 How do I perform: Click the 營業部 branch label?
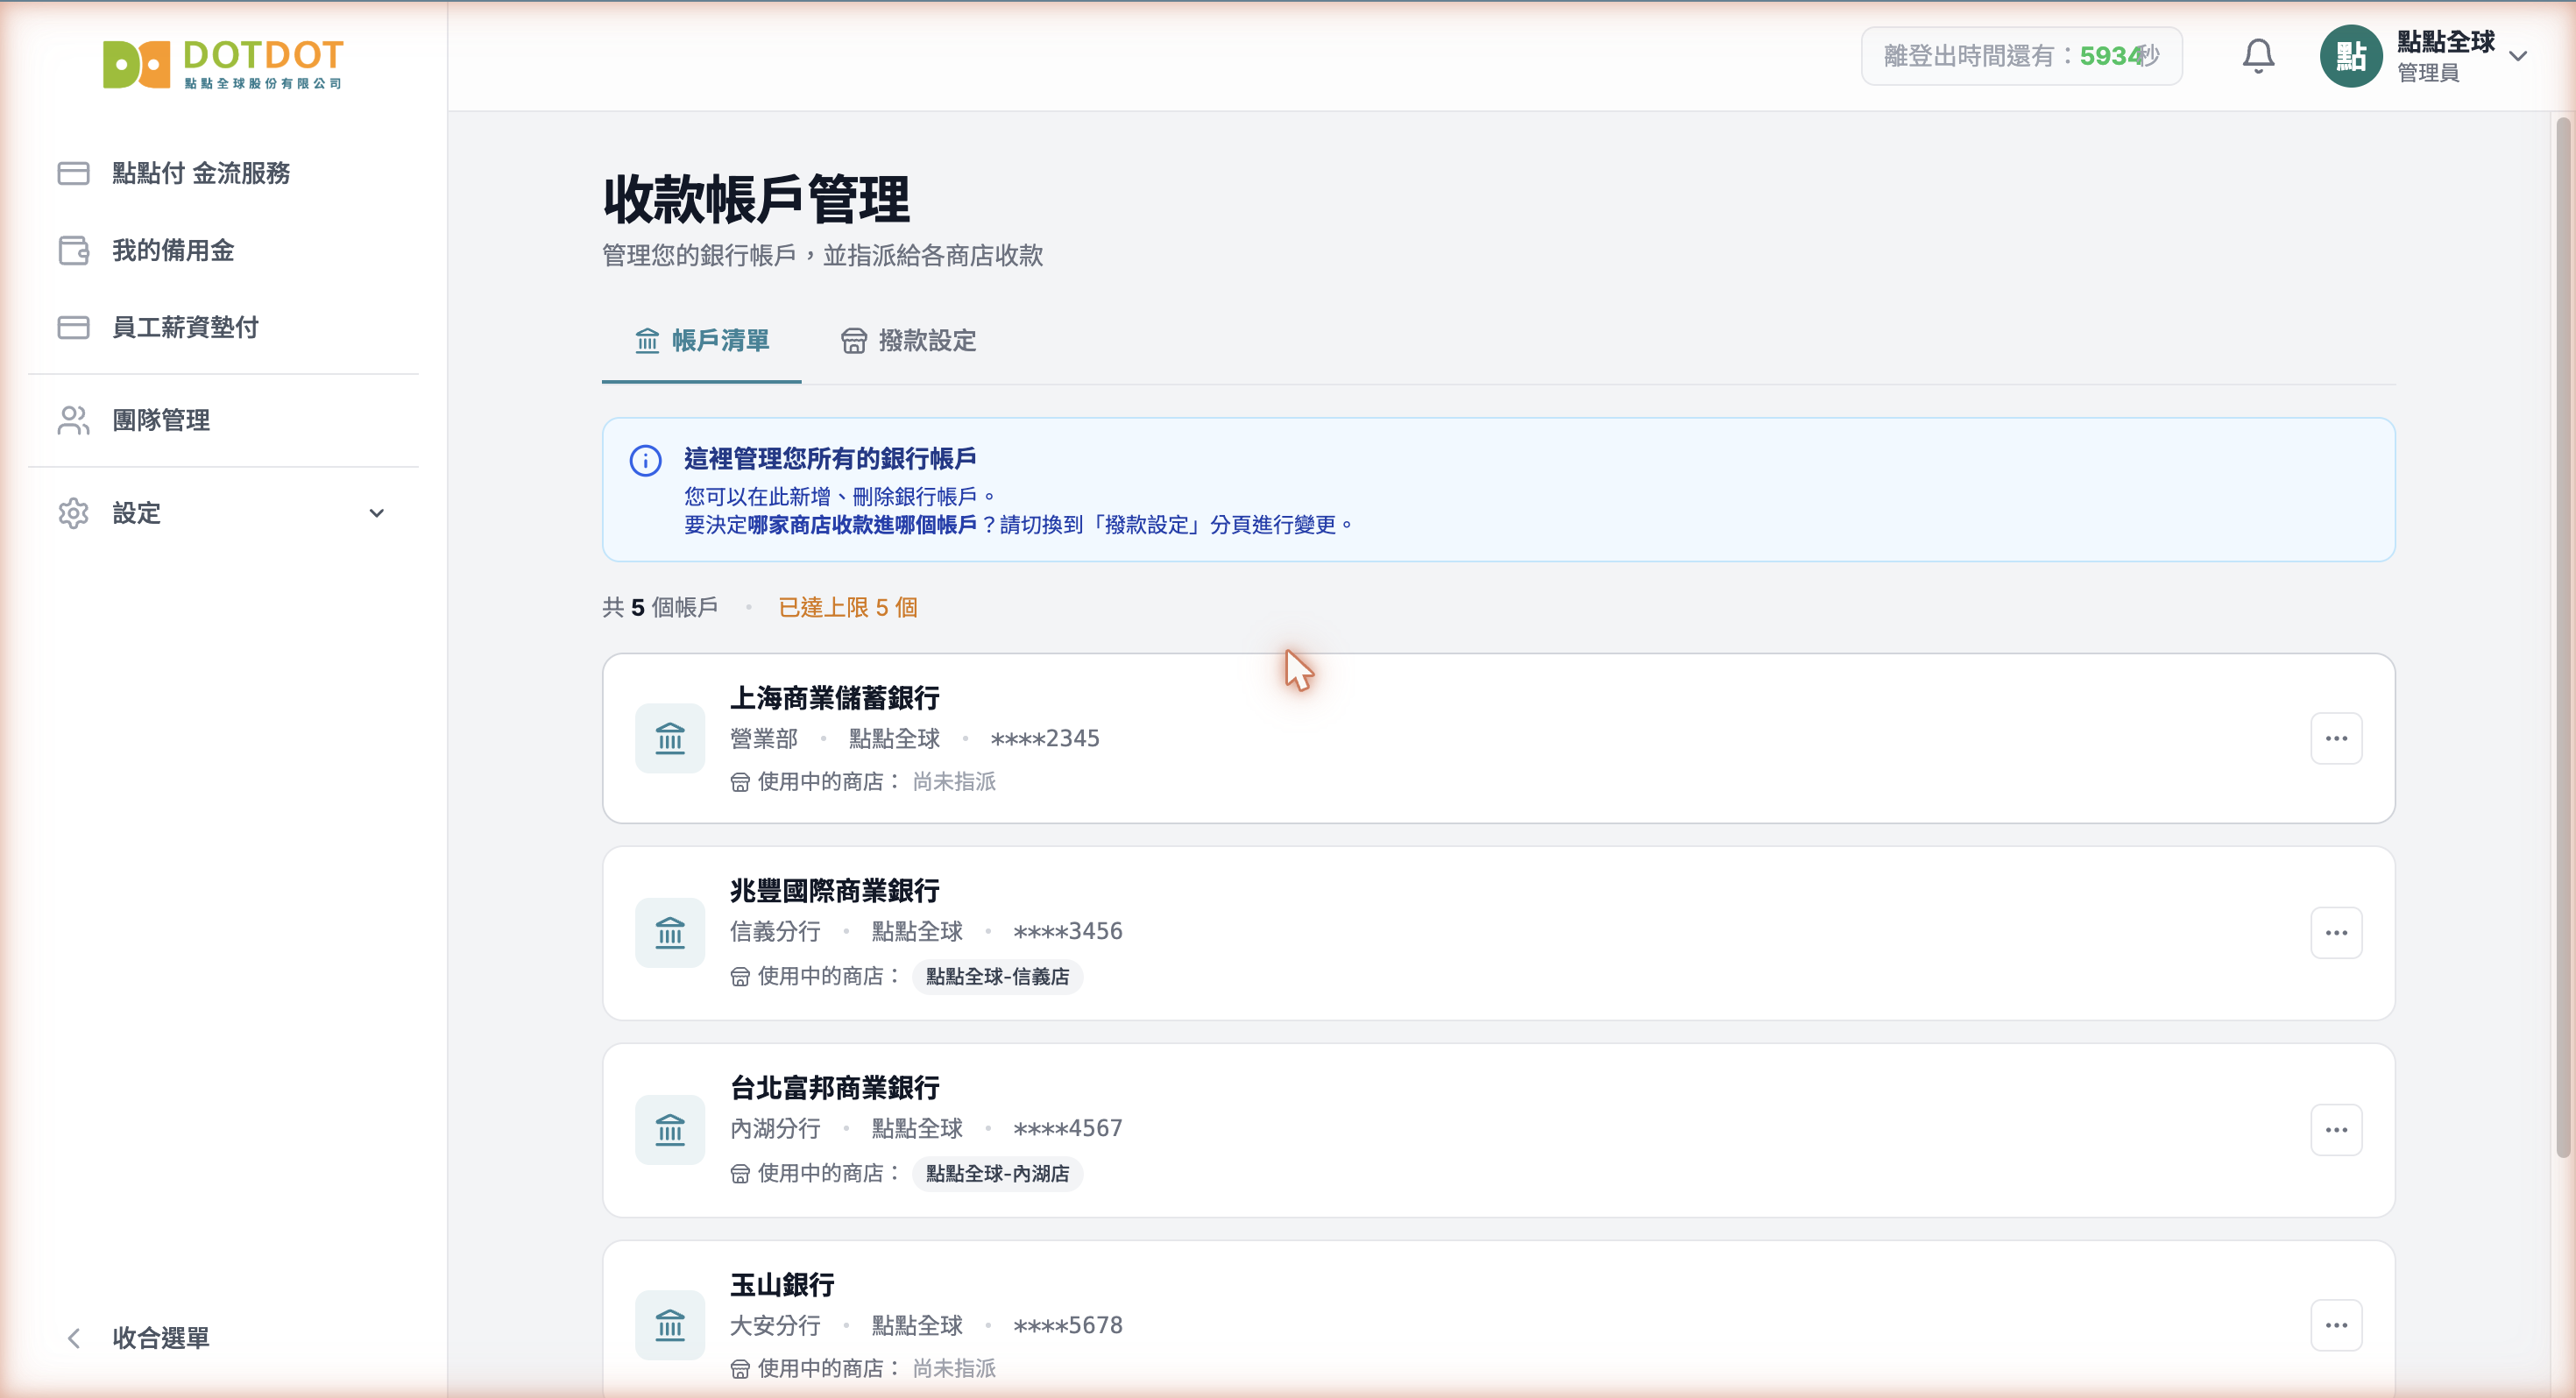(x=764, y=738)
